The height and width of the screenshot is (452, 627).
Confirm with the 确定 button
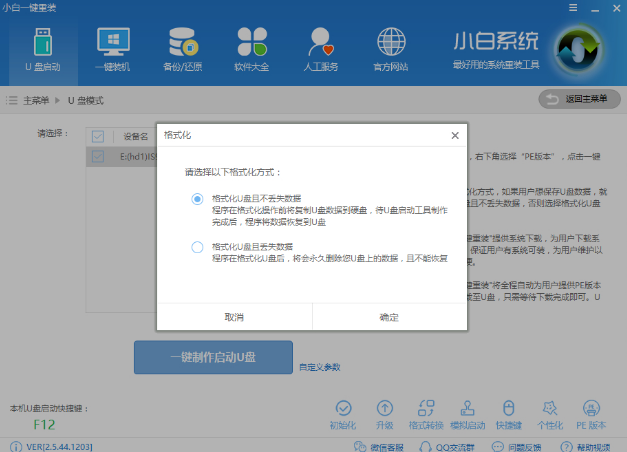point(389,316)
